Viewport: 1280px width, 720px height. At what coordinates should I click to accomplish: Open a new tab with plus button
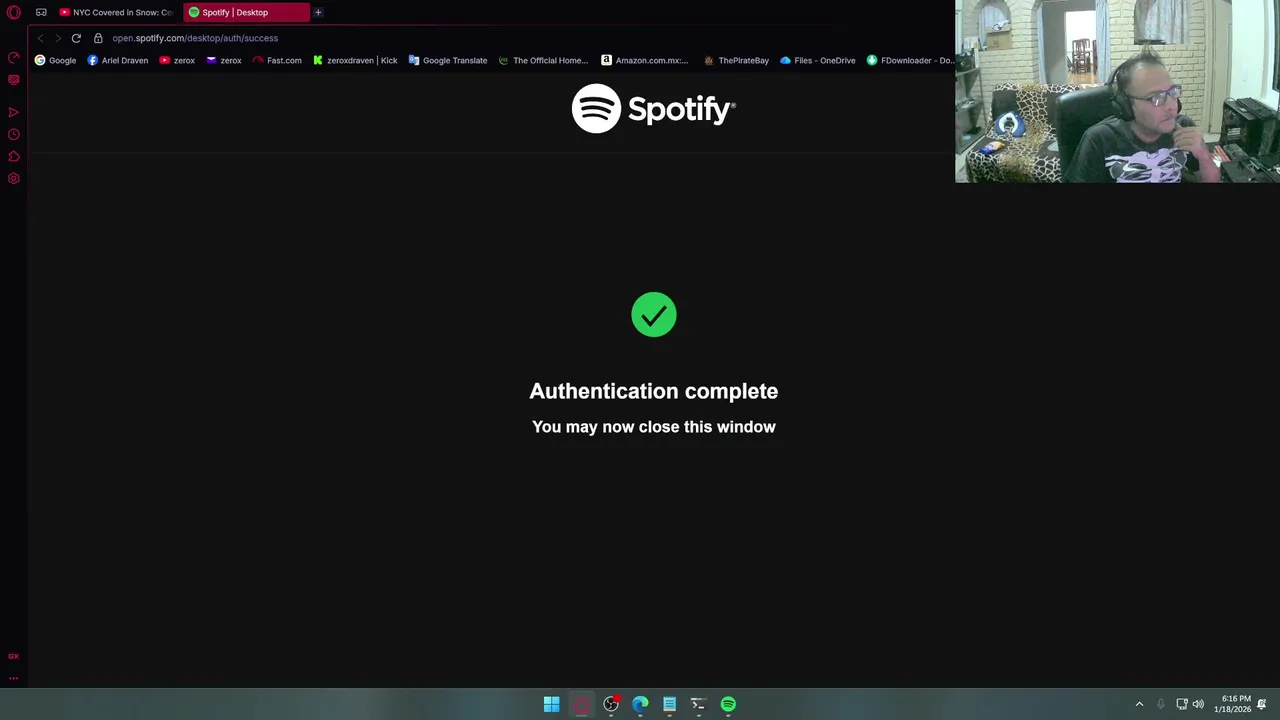[318, 12]
